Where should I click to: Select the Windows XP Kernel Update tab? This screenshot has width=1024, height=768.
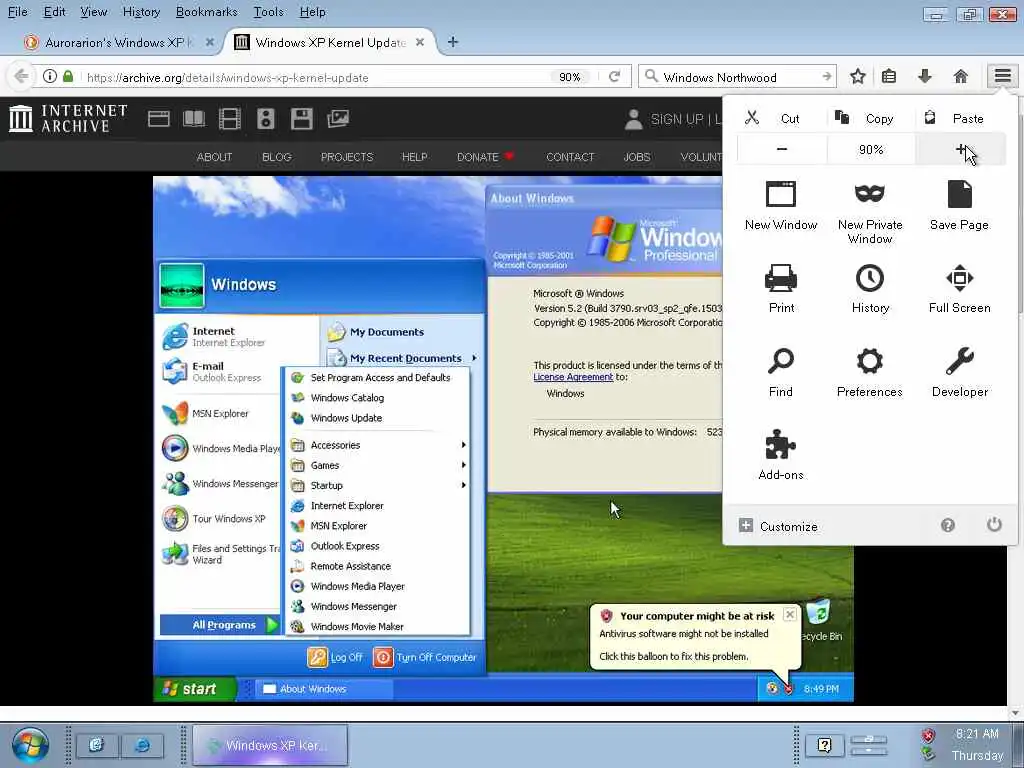[x=330, y=42]
